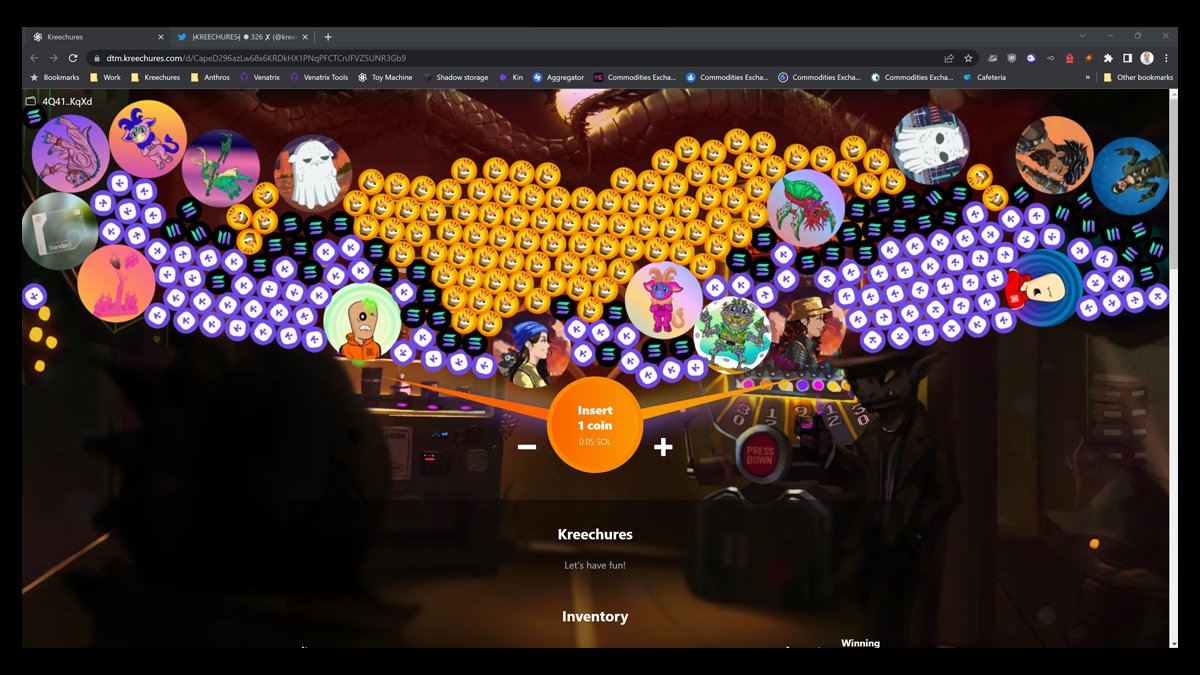
Task: Click the share page icon in address bar
Action: (949, 58)
